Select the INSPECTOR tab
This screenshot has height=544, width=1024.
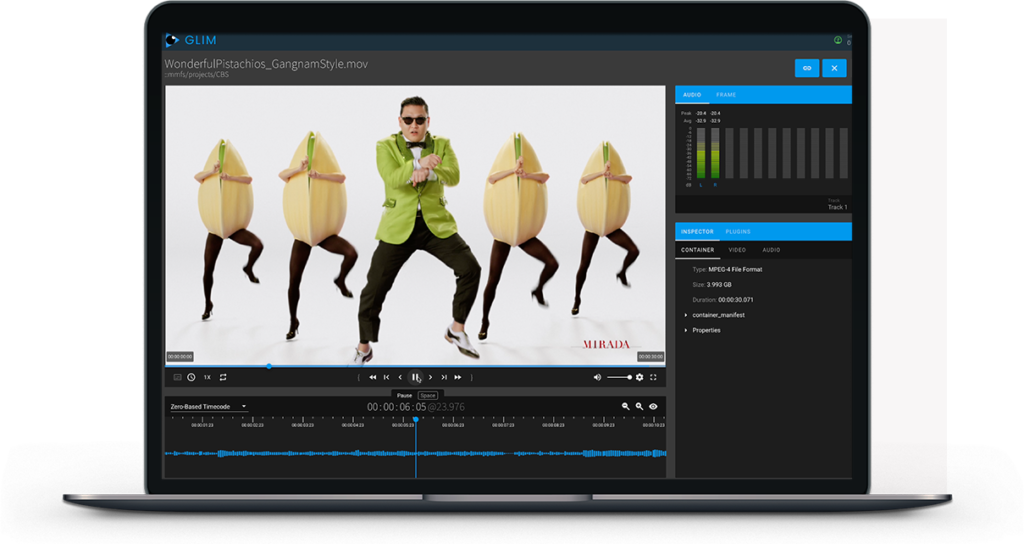pyautogui.click(x=697, y=232)
